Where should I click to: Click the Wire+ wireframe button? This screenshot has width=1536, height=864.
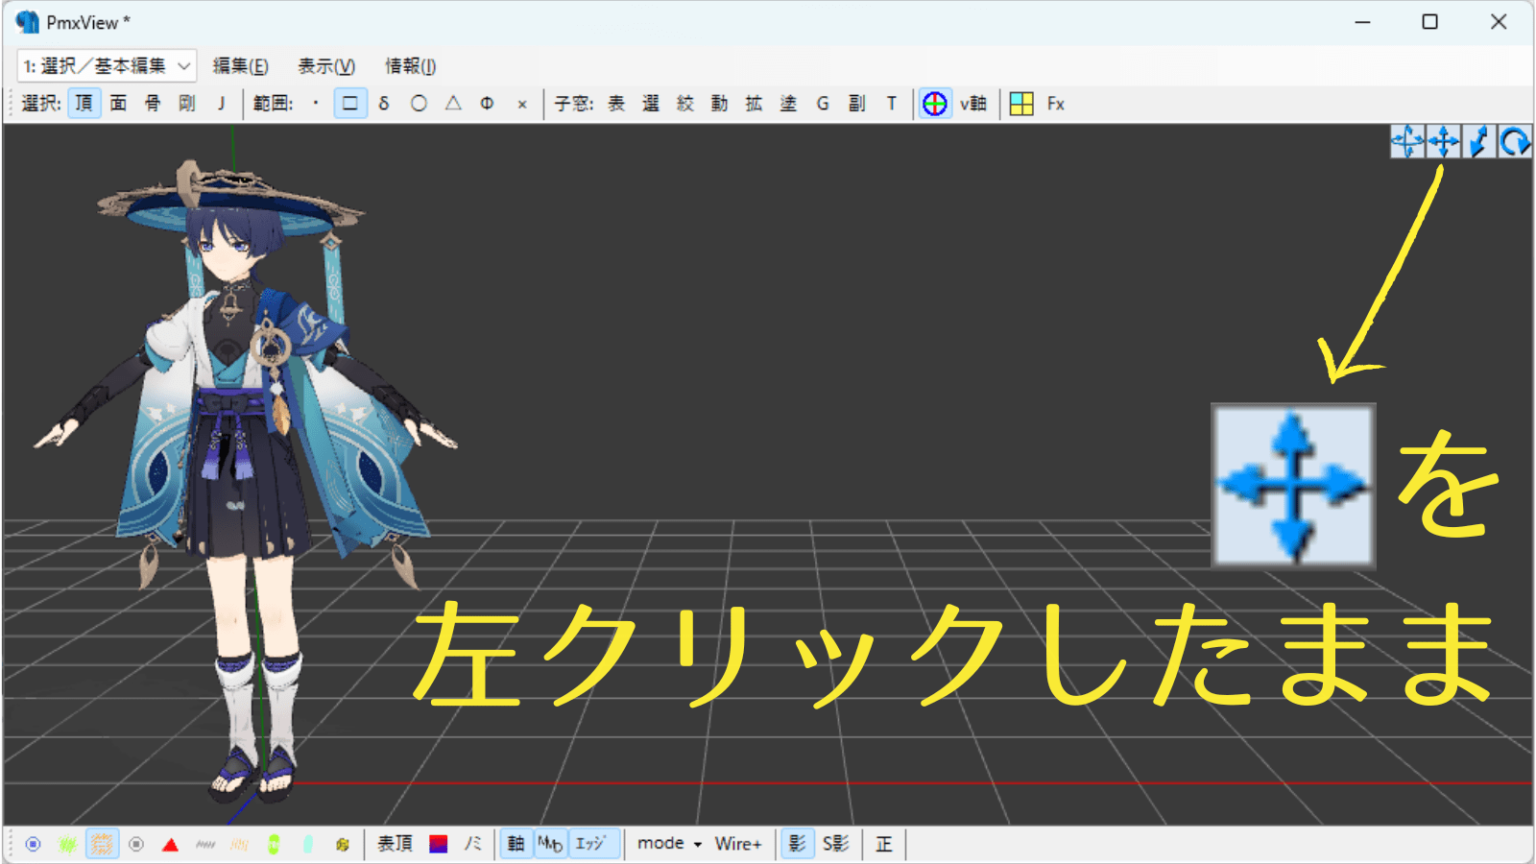(x=738, y=843)
